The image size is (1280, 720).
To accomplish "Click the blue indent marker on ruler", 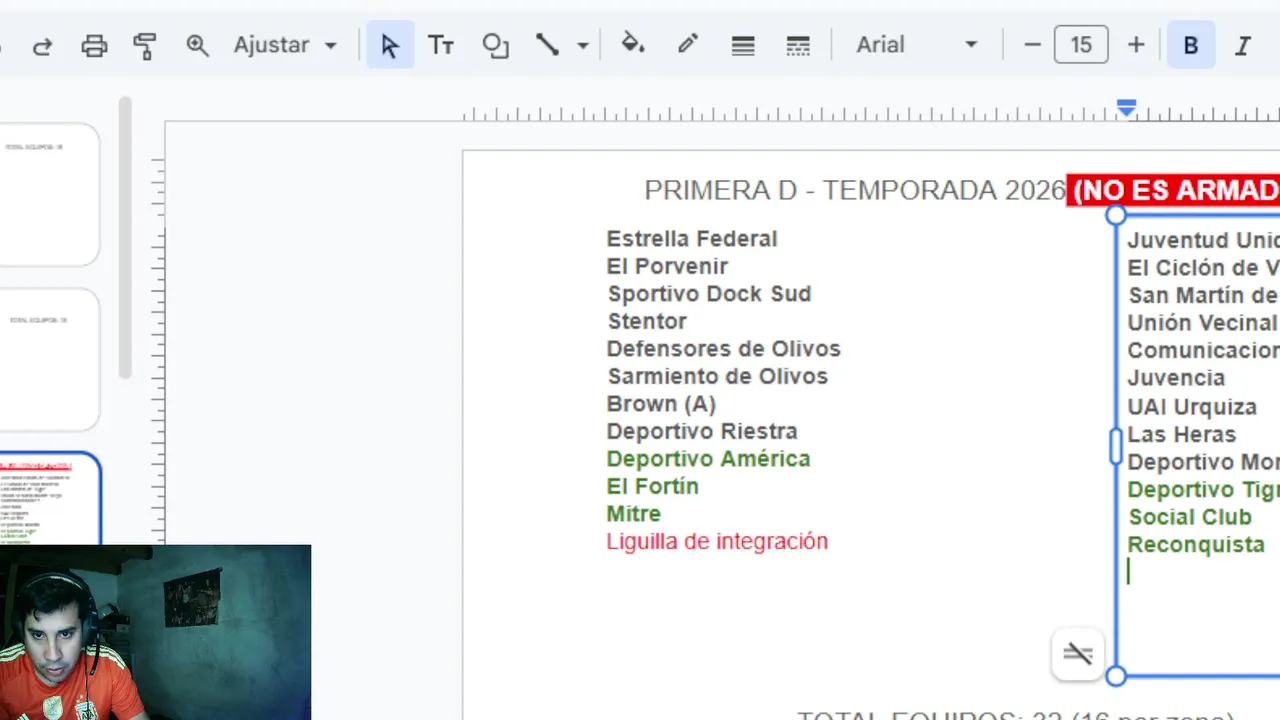I will (1127, 107).
